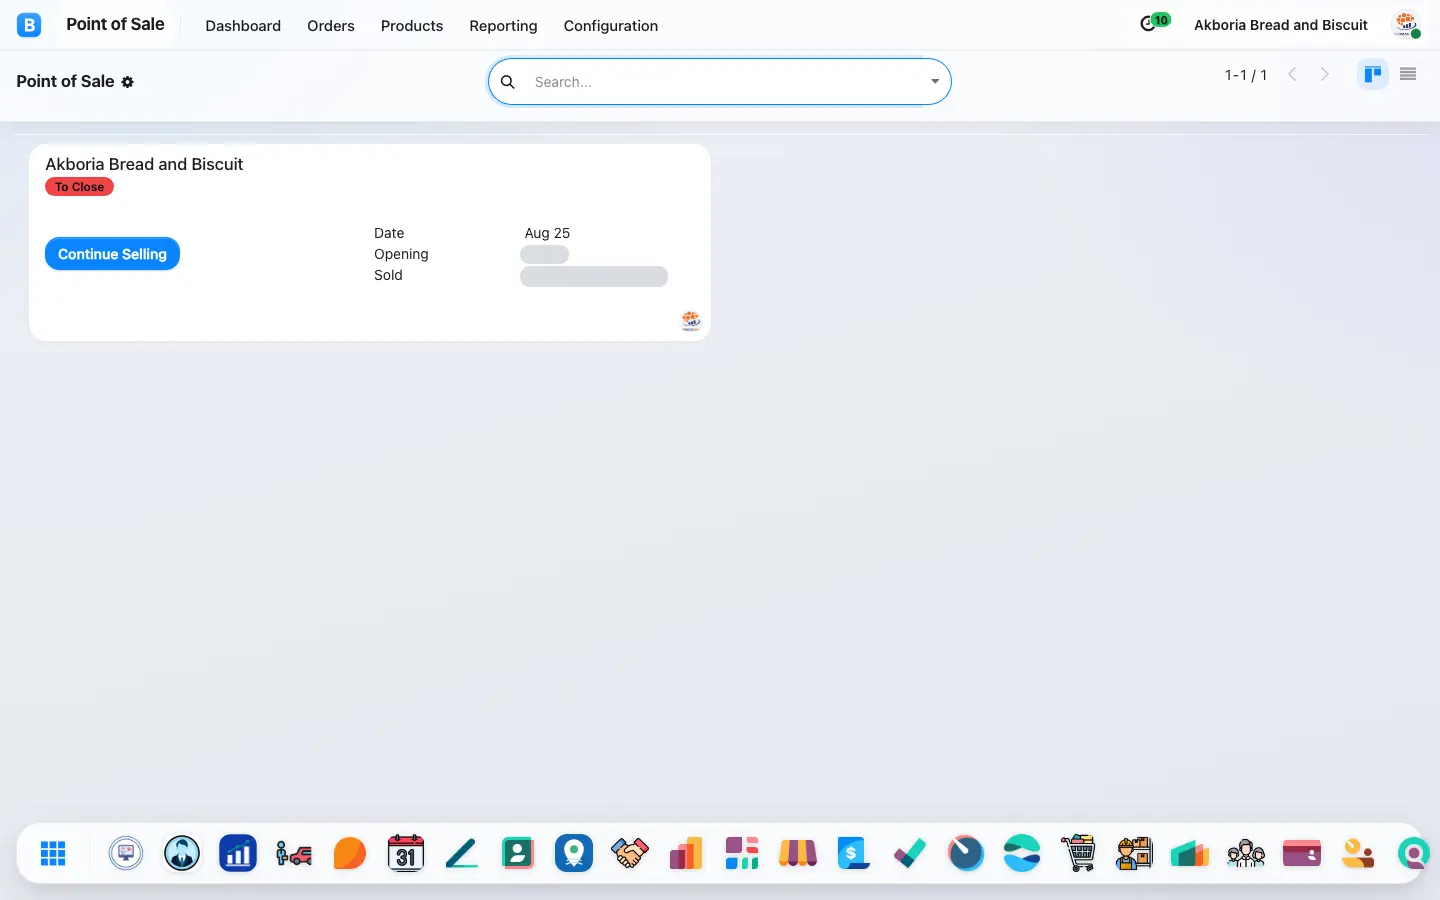
Task: Click the blue B app logo
Action: click(x=29, y=25)
